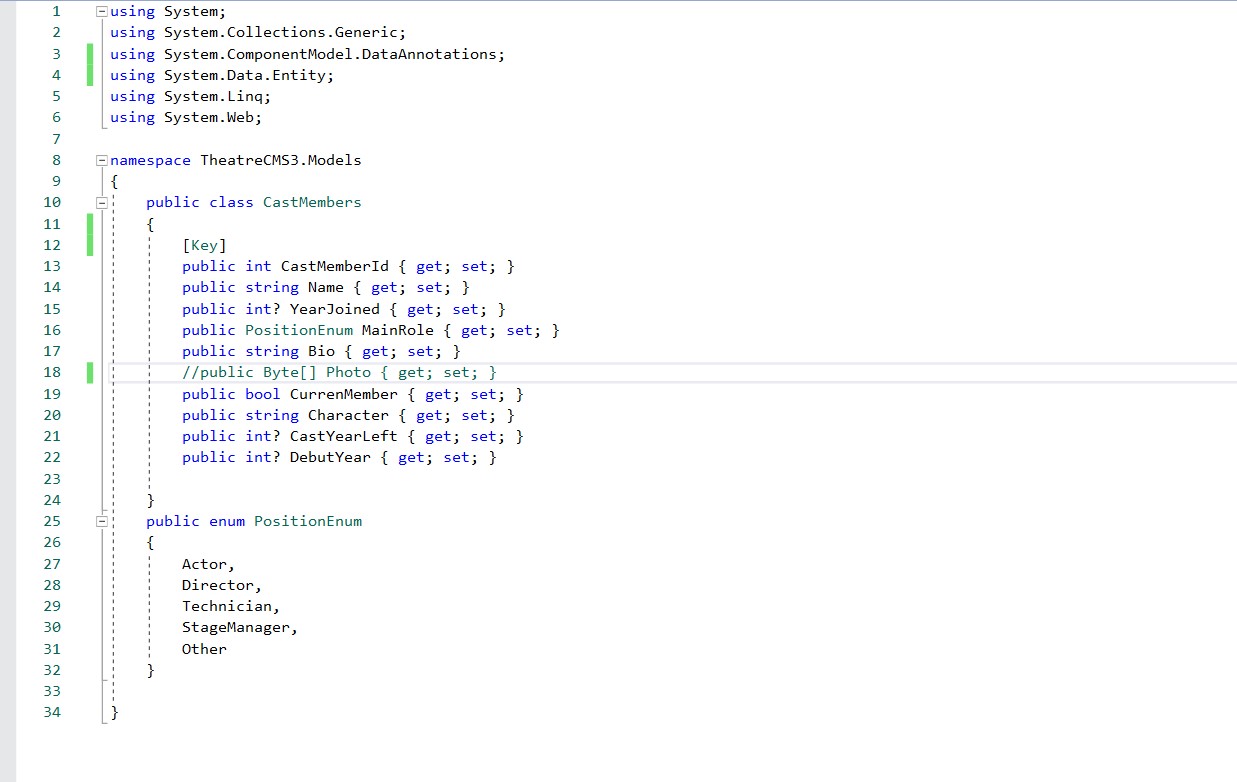Click line number 22 to select DebutYear line
The height and width of the screenshot is (782, 1237).
(x=52, y=457)
